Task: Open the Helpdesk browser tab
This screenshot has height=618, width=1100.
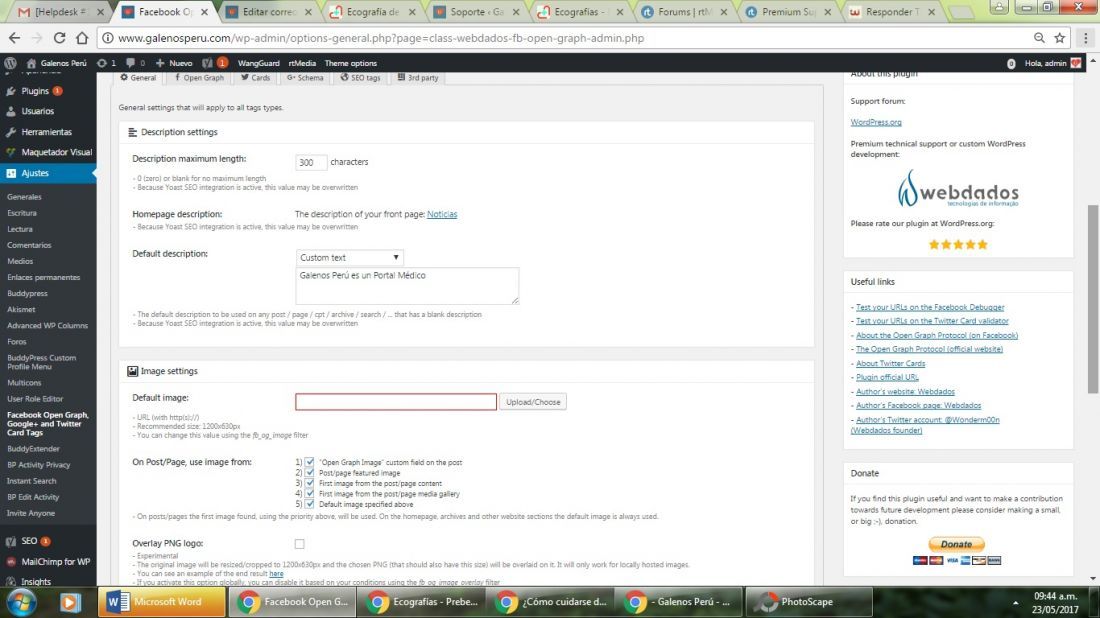Action: 60,12
